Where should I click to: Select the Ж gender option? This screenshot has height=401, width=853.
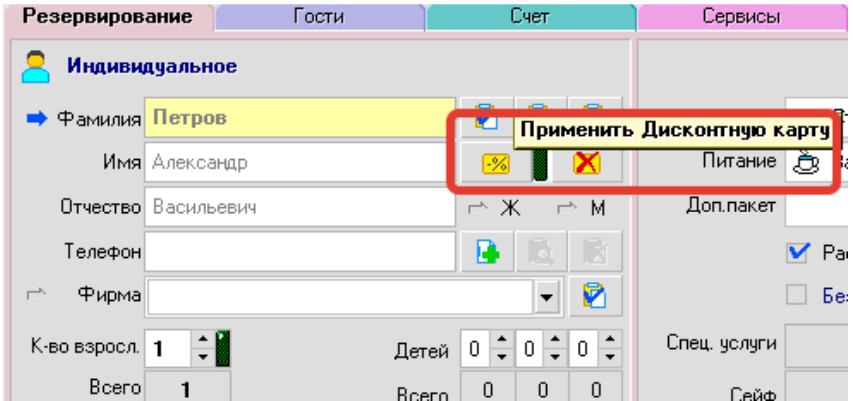[x=511, y=207]
